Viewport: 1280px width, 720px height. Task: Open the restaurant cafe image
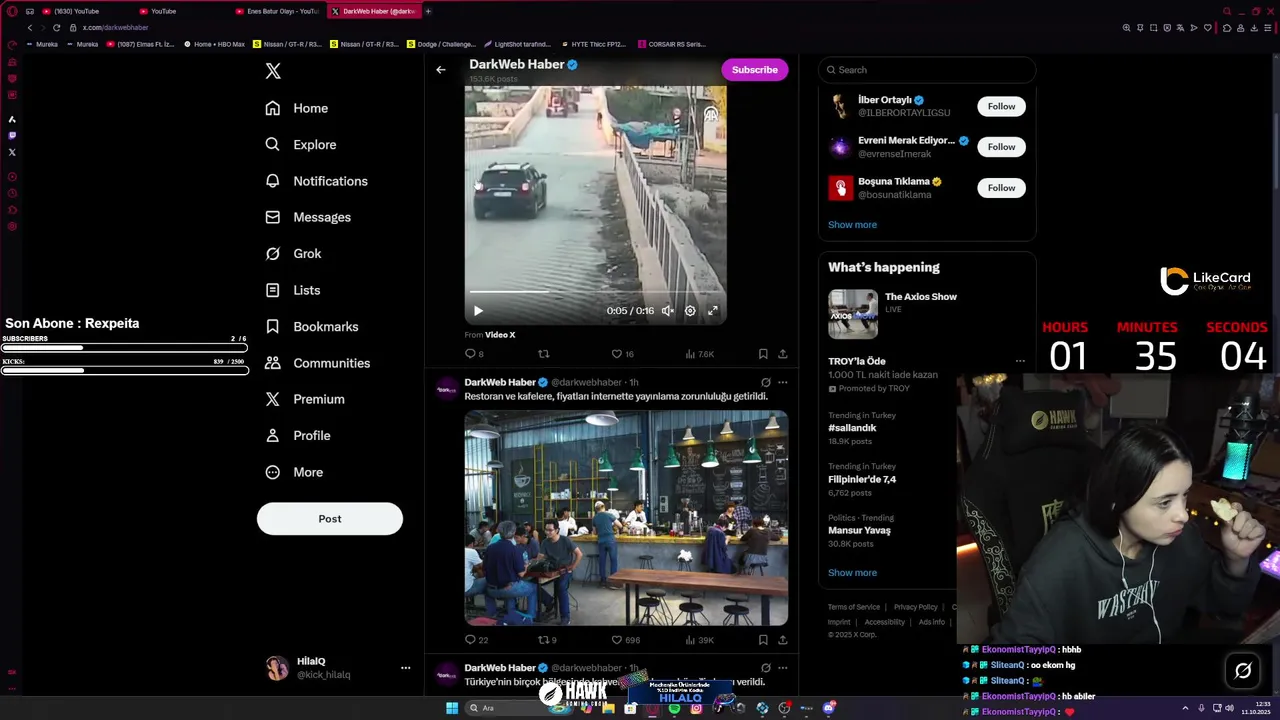[x=626, y=518]
